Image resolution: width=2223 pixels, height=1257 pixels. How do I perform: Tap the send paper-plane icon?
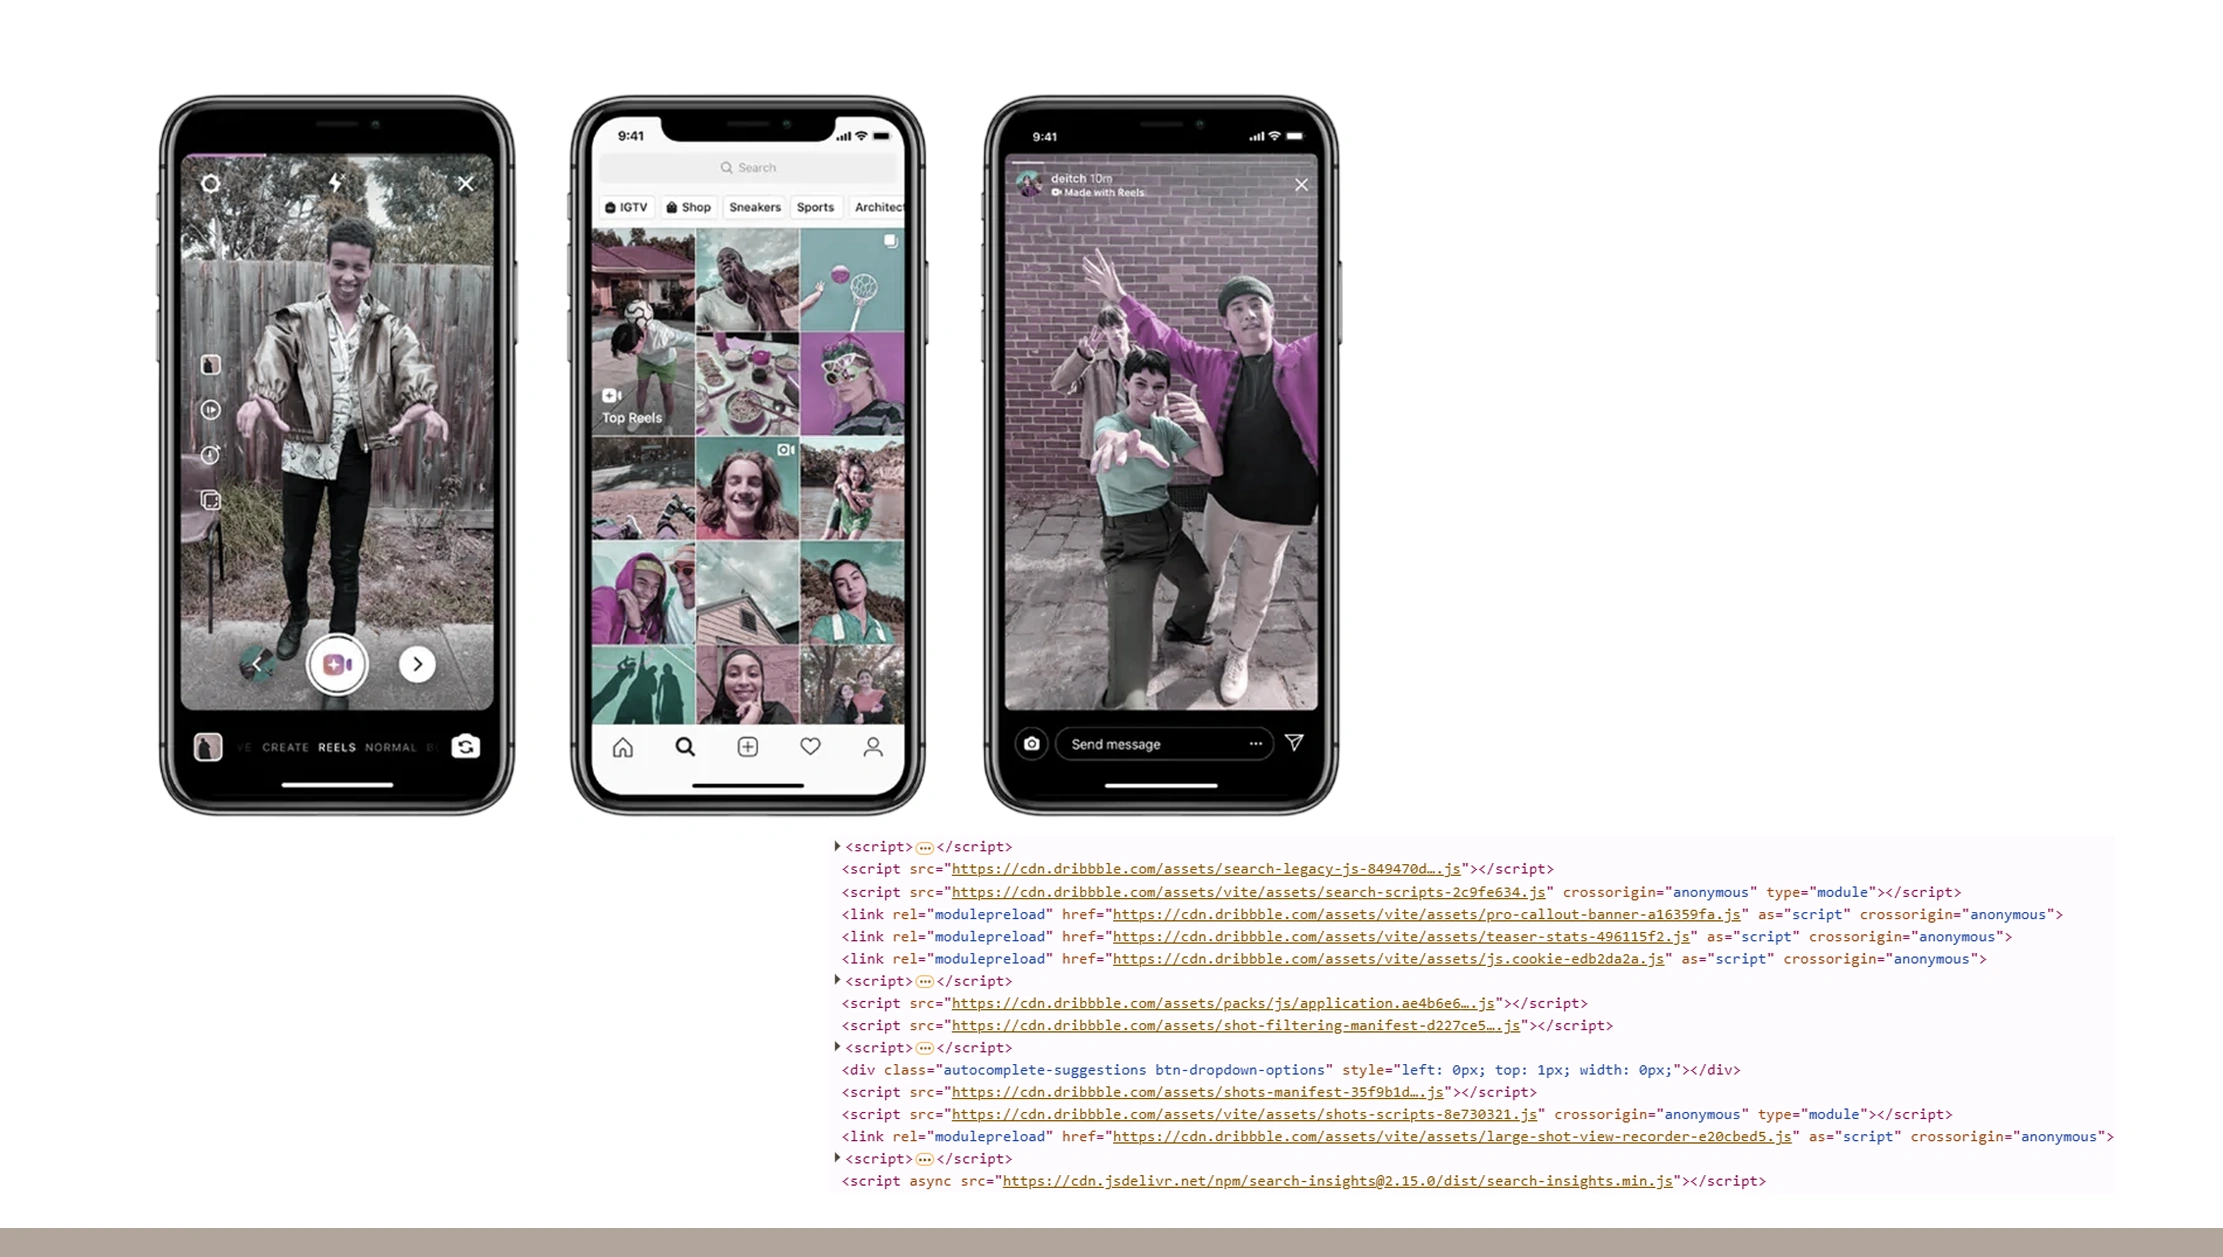click(x=1294, y=742)
